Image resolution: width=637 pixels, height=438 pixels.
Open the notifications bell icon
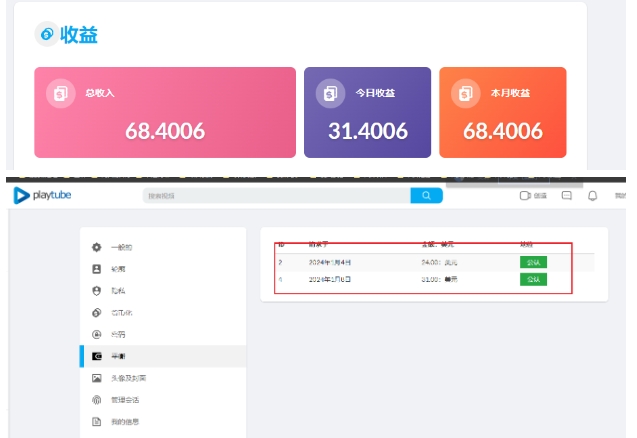(592, 196)
